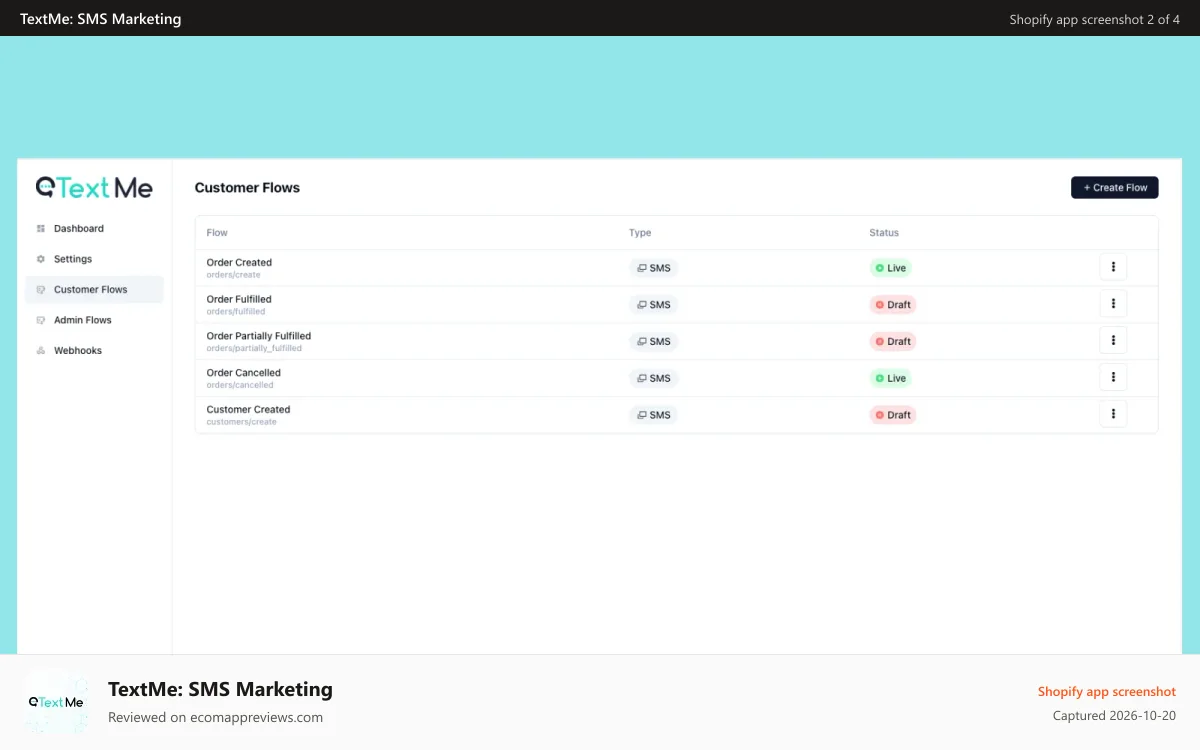Click the Flow column header

click(x=217, y=233)
